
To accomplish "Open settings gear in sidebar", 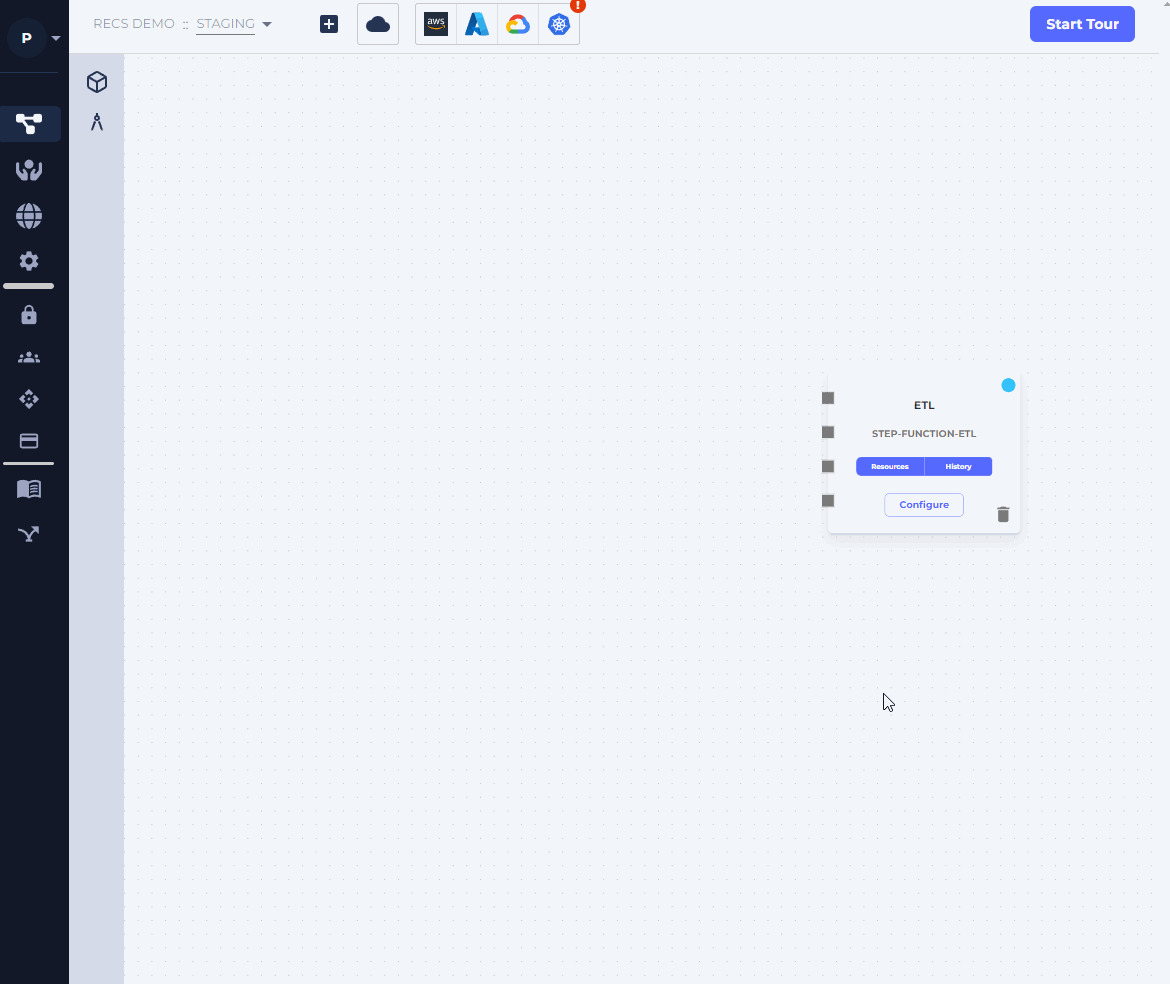I will pos(29,261).
